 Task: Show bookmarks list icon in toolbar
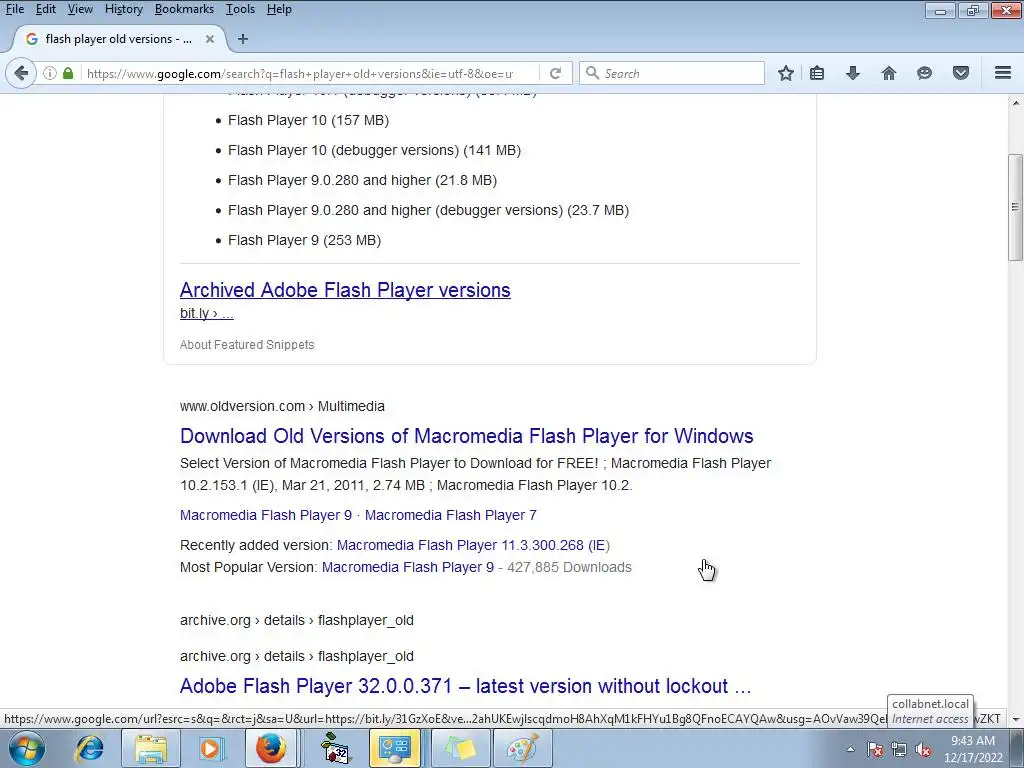(817, 73)
